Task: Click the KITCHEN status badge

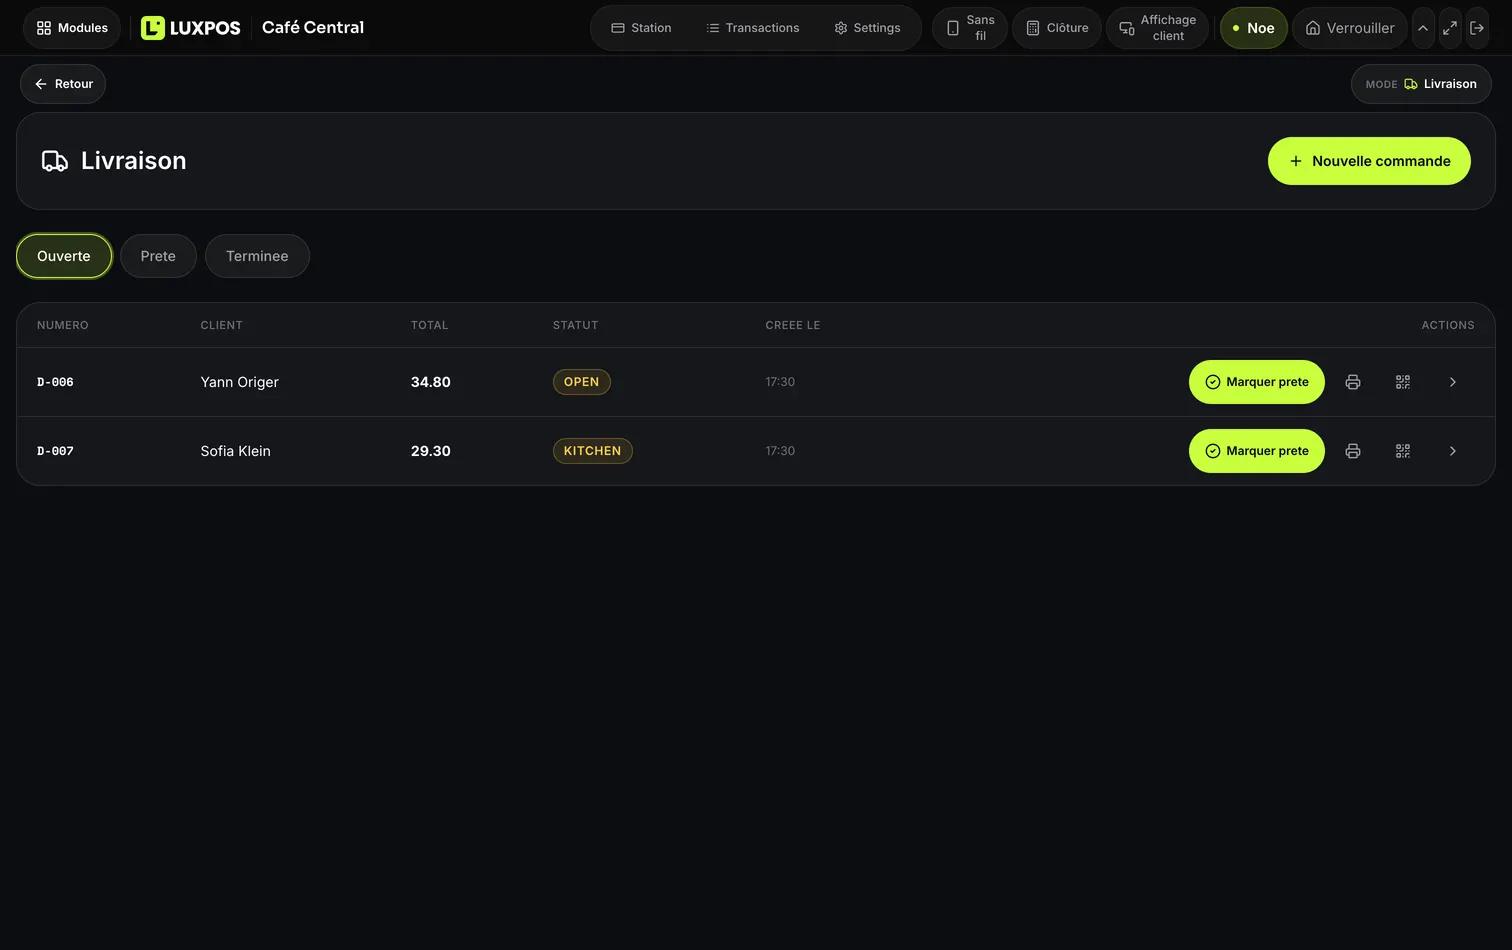Action: (x=592, y=451)
